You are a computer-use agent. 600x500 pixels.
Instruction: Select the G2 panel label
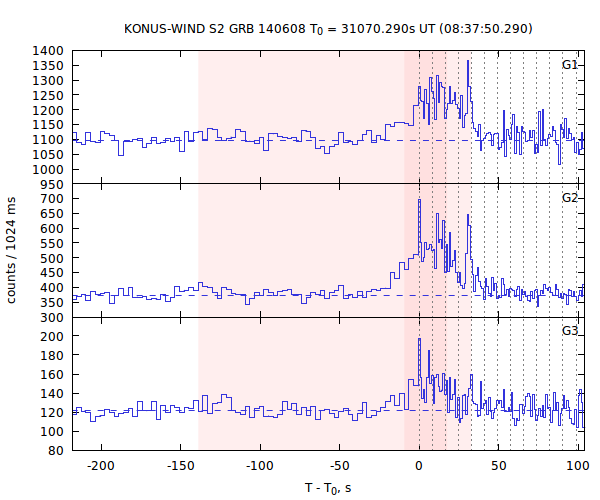570,198
